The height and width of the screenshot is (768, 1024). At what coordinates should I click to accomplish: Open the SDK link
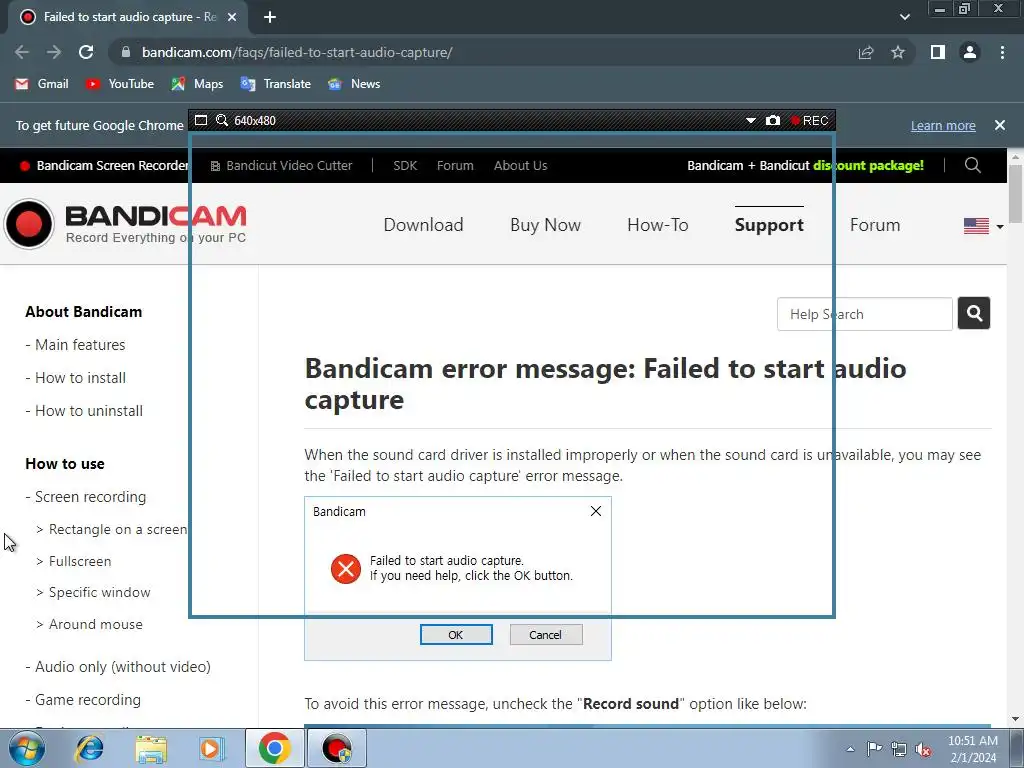pos(405,166)
